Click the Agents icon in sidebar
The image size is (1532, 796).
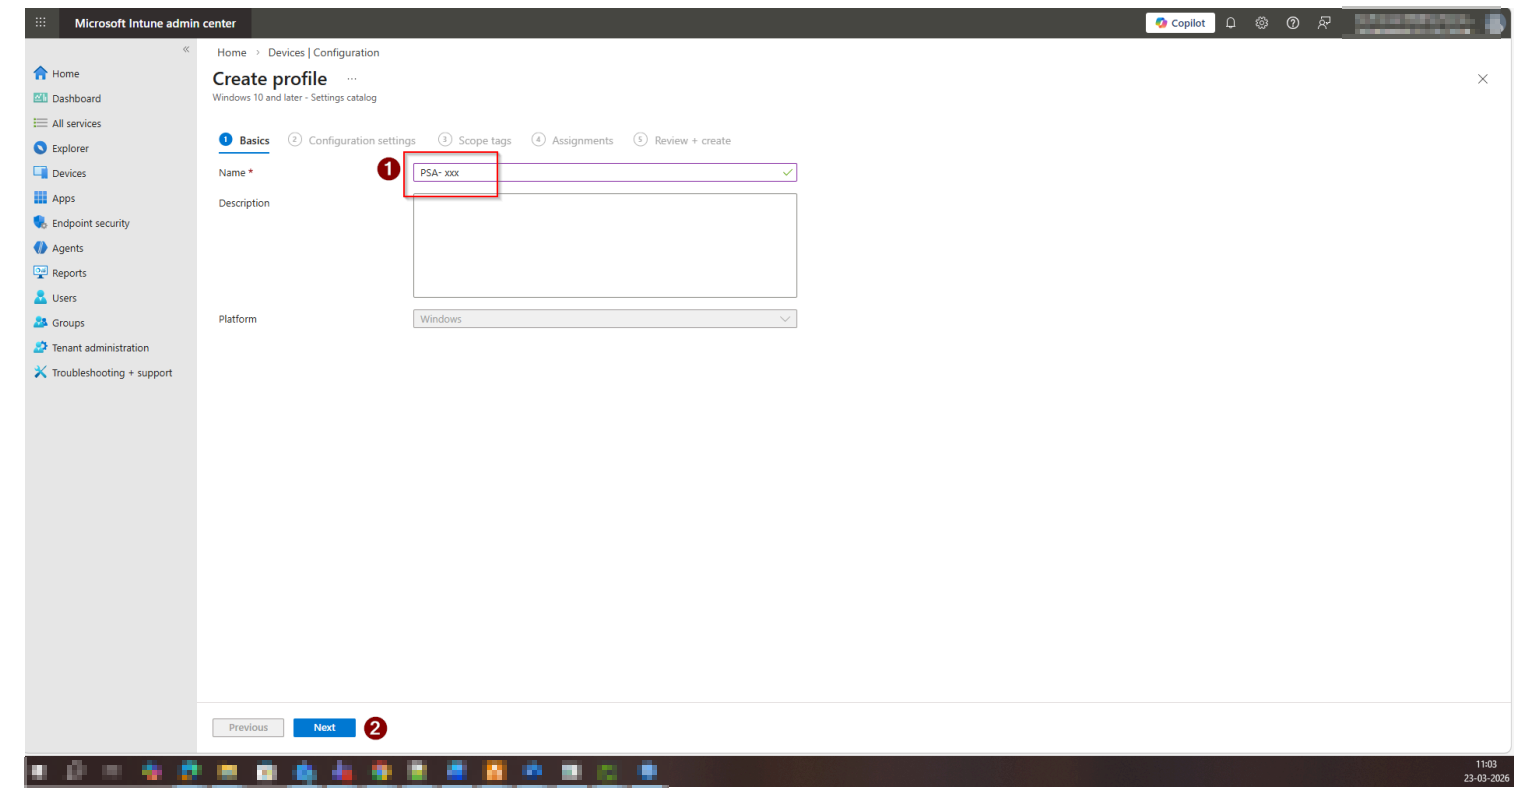pos(40,248)
